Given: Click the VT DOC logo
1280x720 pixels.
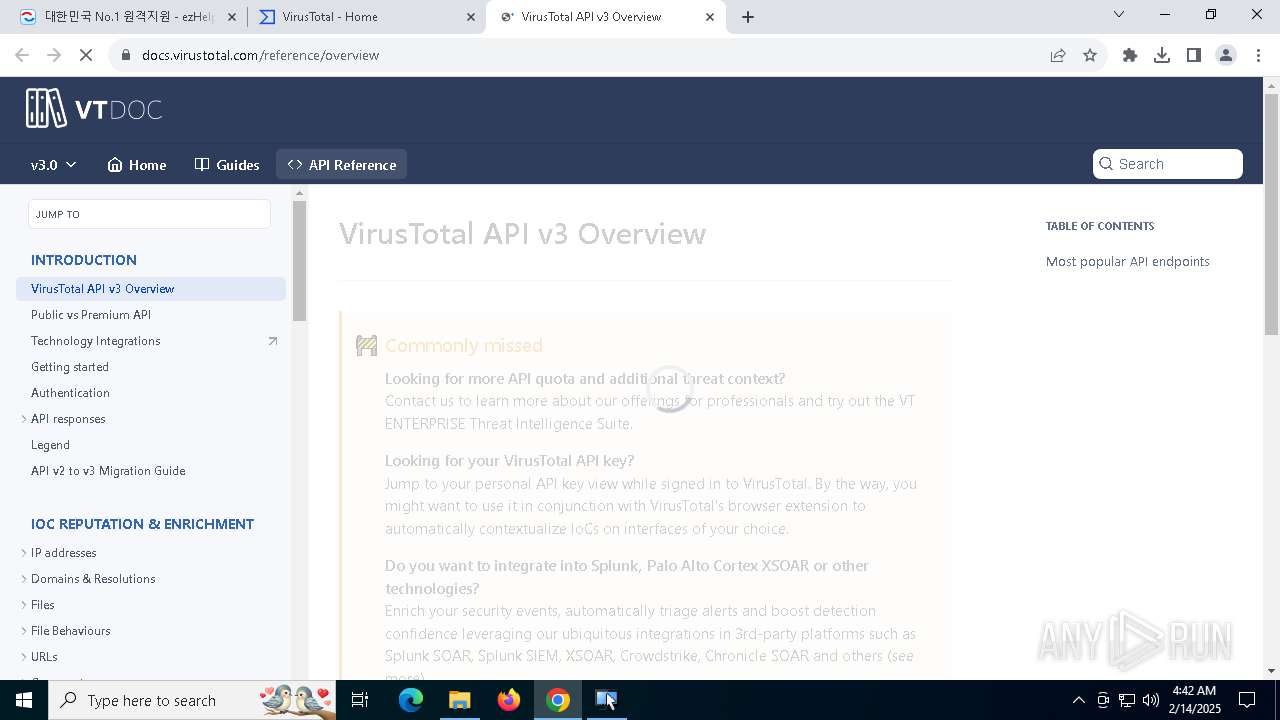Looking at the screenshot, I should click(x=94, y=109).
